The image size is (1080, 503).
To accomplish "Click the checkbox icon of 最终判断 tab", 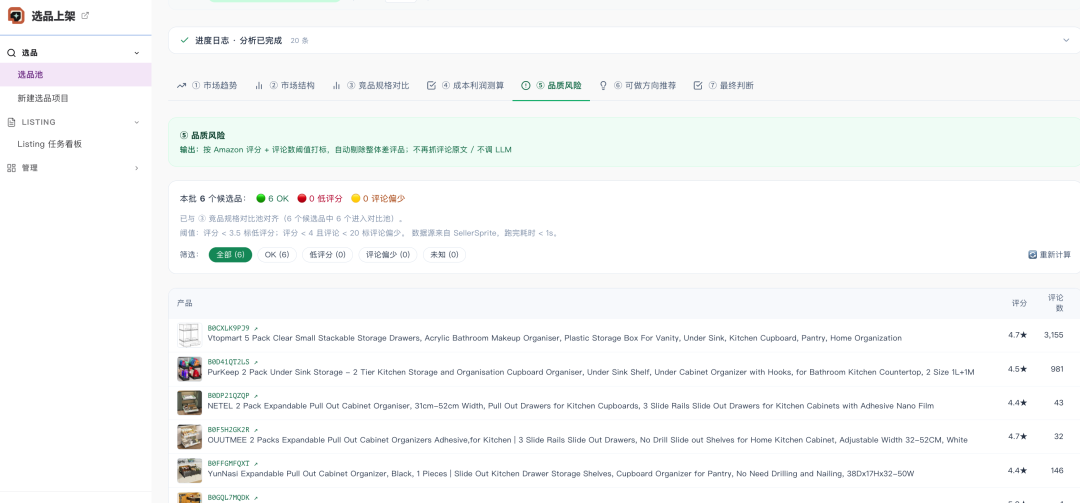I will click(x=698, y=85).
